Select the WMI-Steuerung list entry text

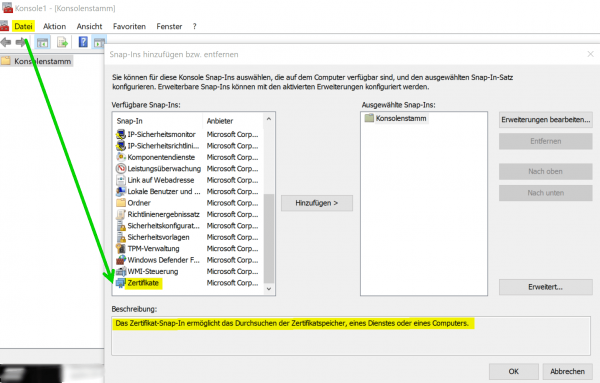coord(153,272)
